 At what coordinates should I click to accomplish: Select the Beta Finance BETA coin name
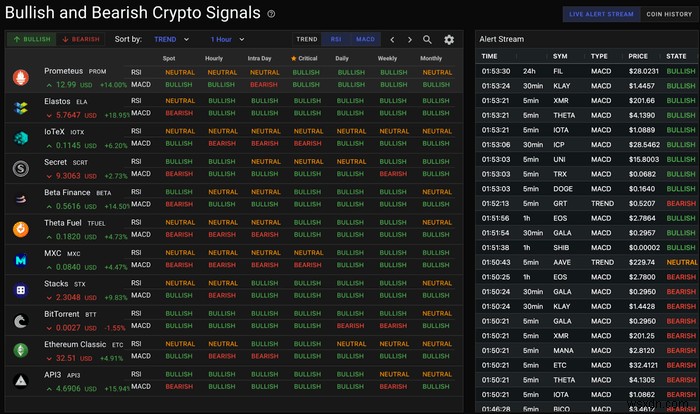(78, 192)
